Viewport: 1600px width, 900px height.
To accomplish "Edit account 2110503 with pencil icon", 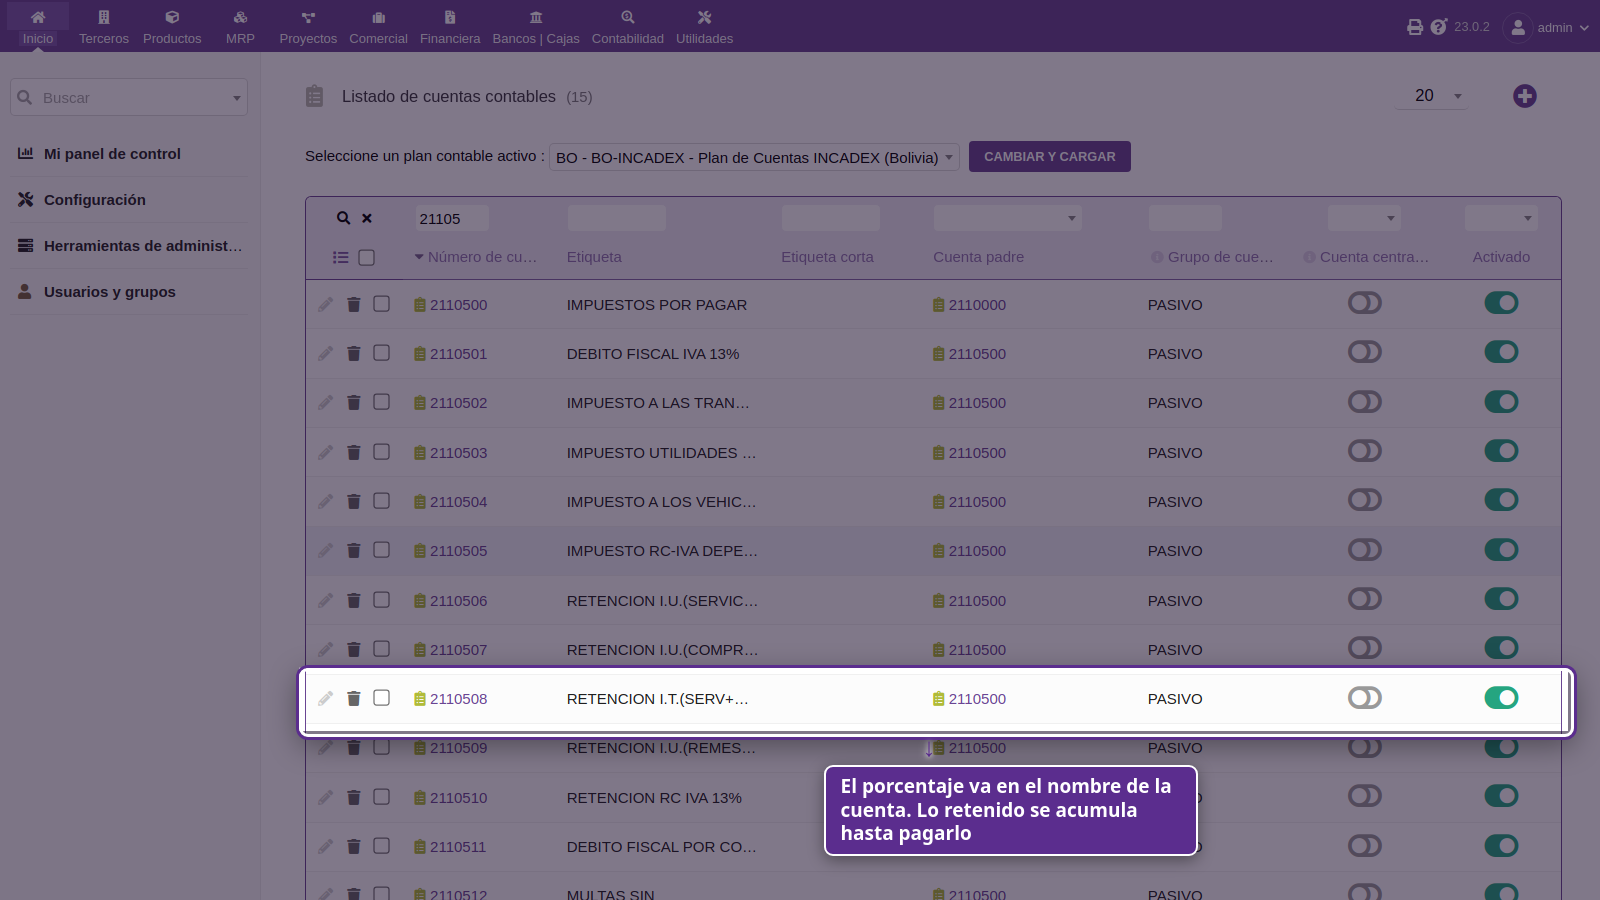I will click(326, 452).
